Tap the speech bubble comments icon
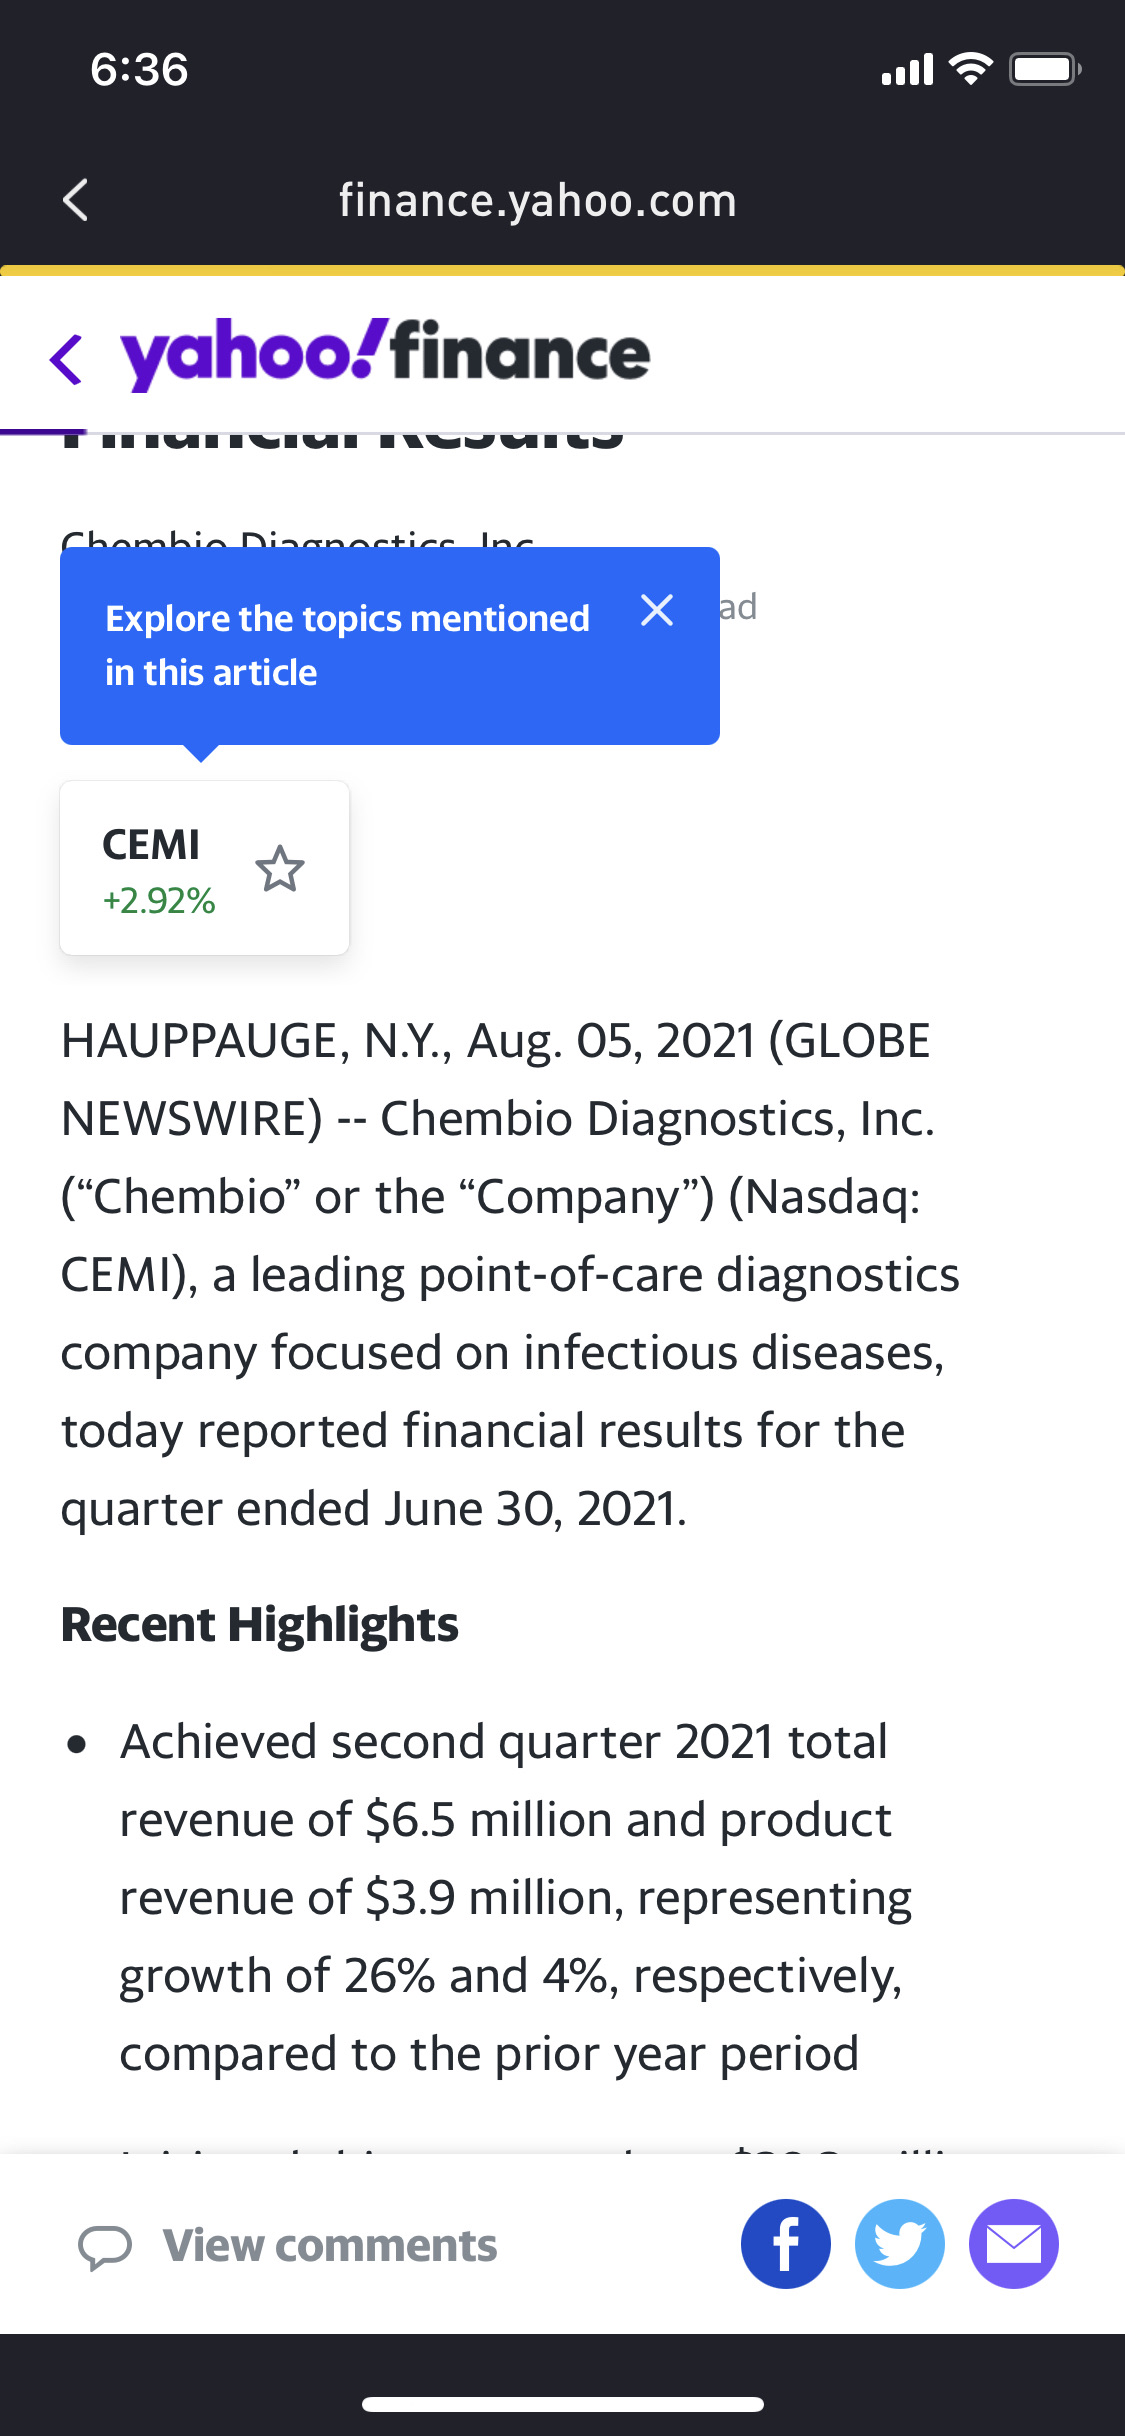The height and width of the screenshot is (2436, 1125). 105,2247
